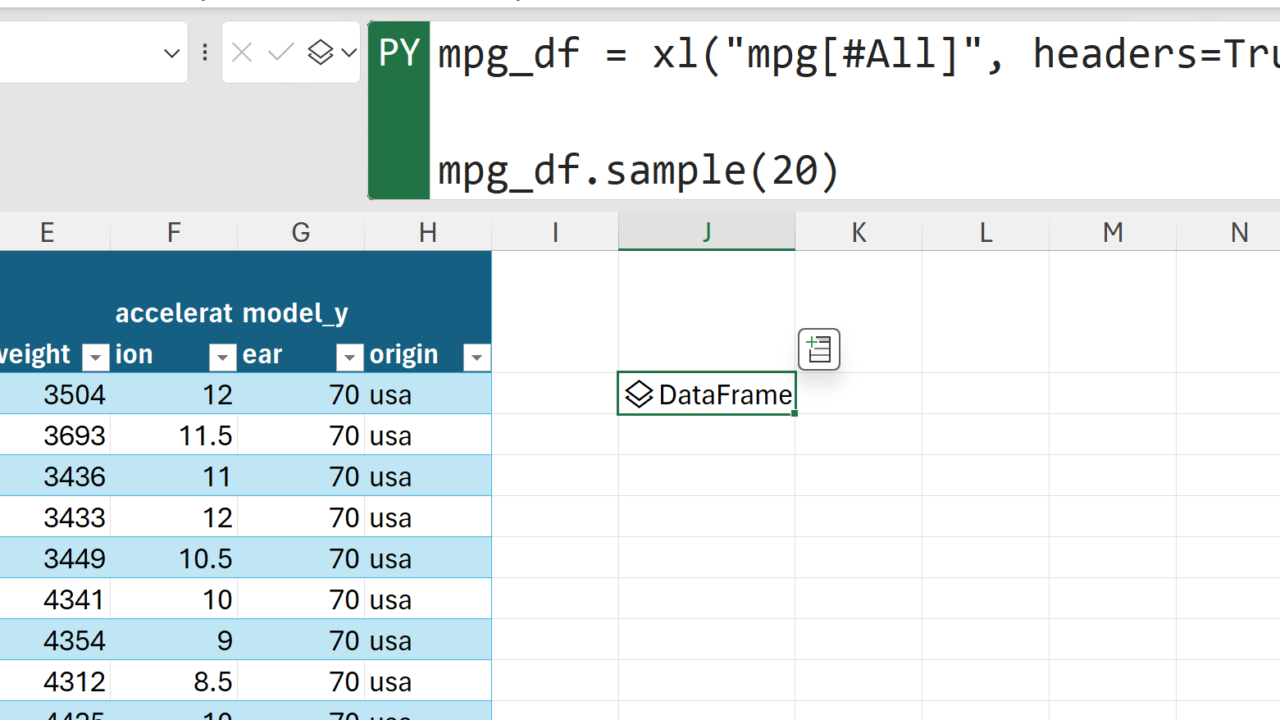Select the cell containing the text DataFrame
The image size is (1280, 720).
pyautogui.click(x=707, y=394)
